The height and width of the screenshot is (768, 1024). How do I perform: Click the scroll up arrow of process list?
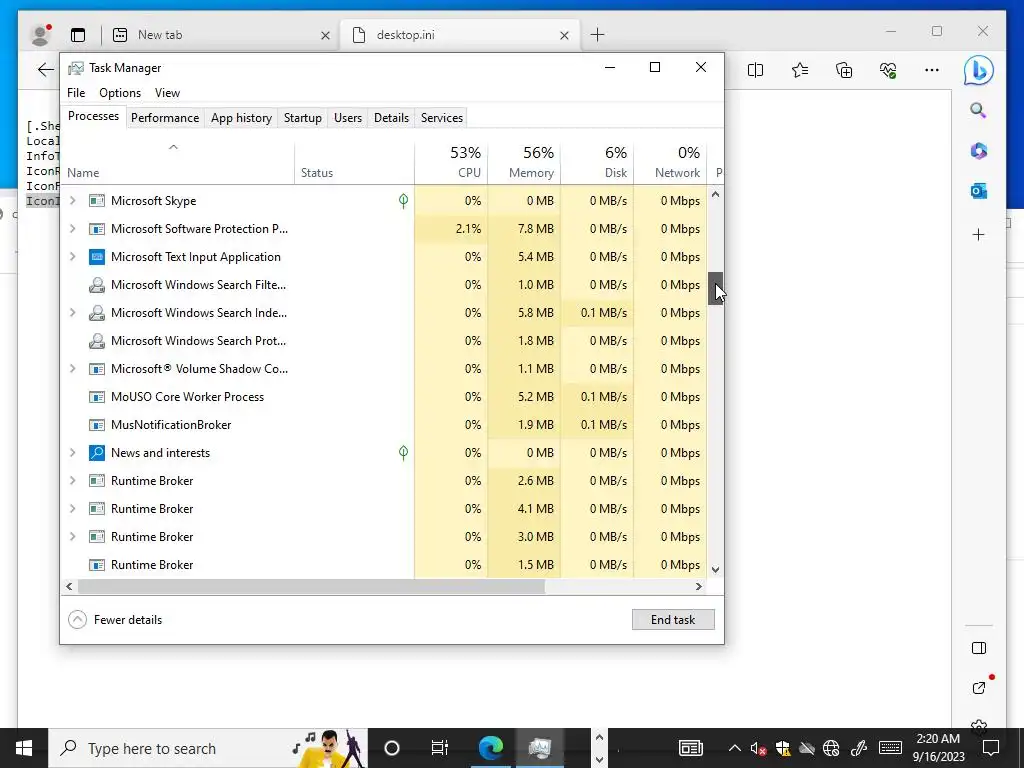tap(715, 194)
